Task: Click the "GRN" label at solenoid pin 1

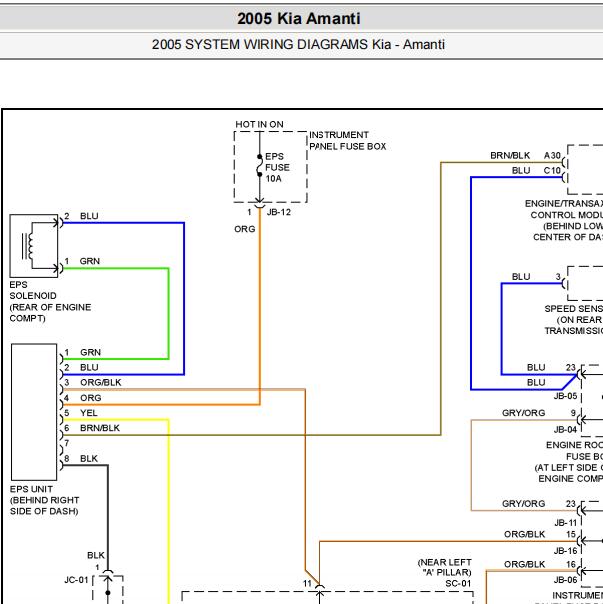Action: coord(89,261)
